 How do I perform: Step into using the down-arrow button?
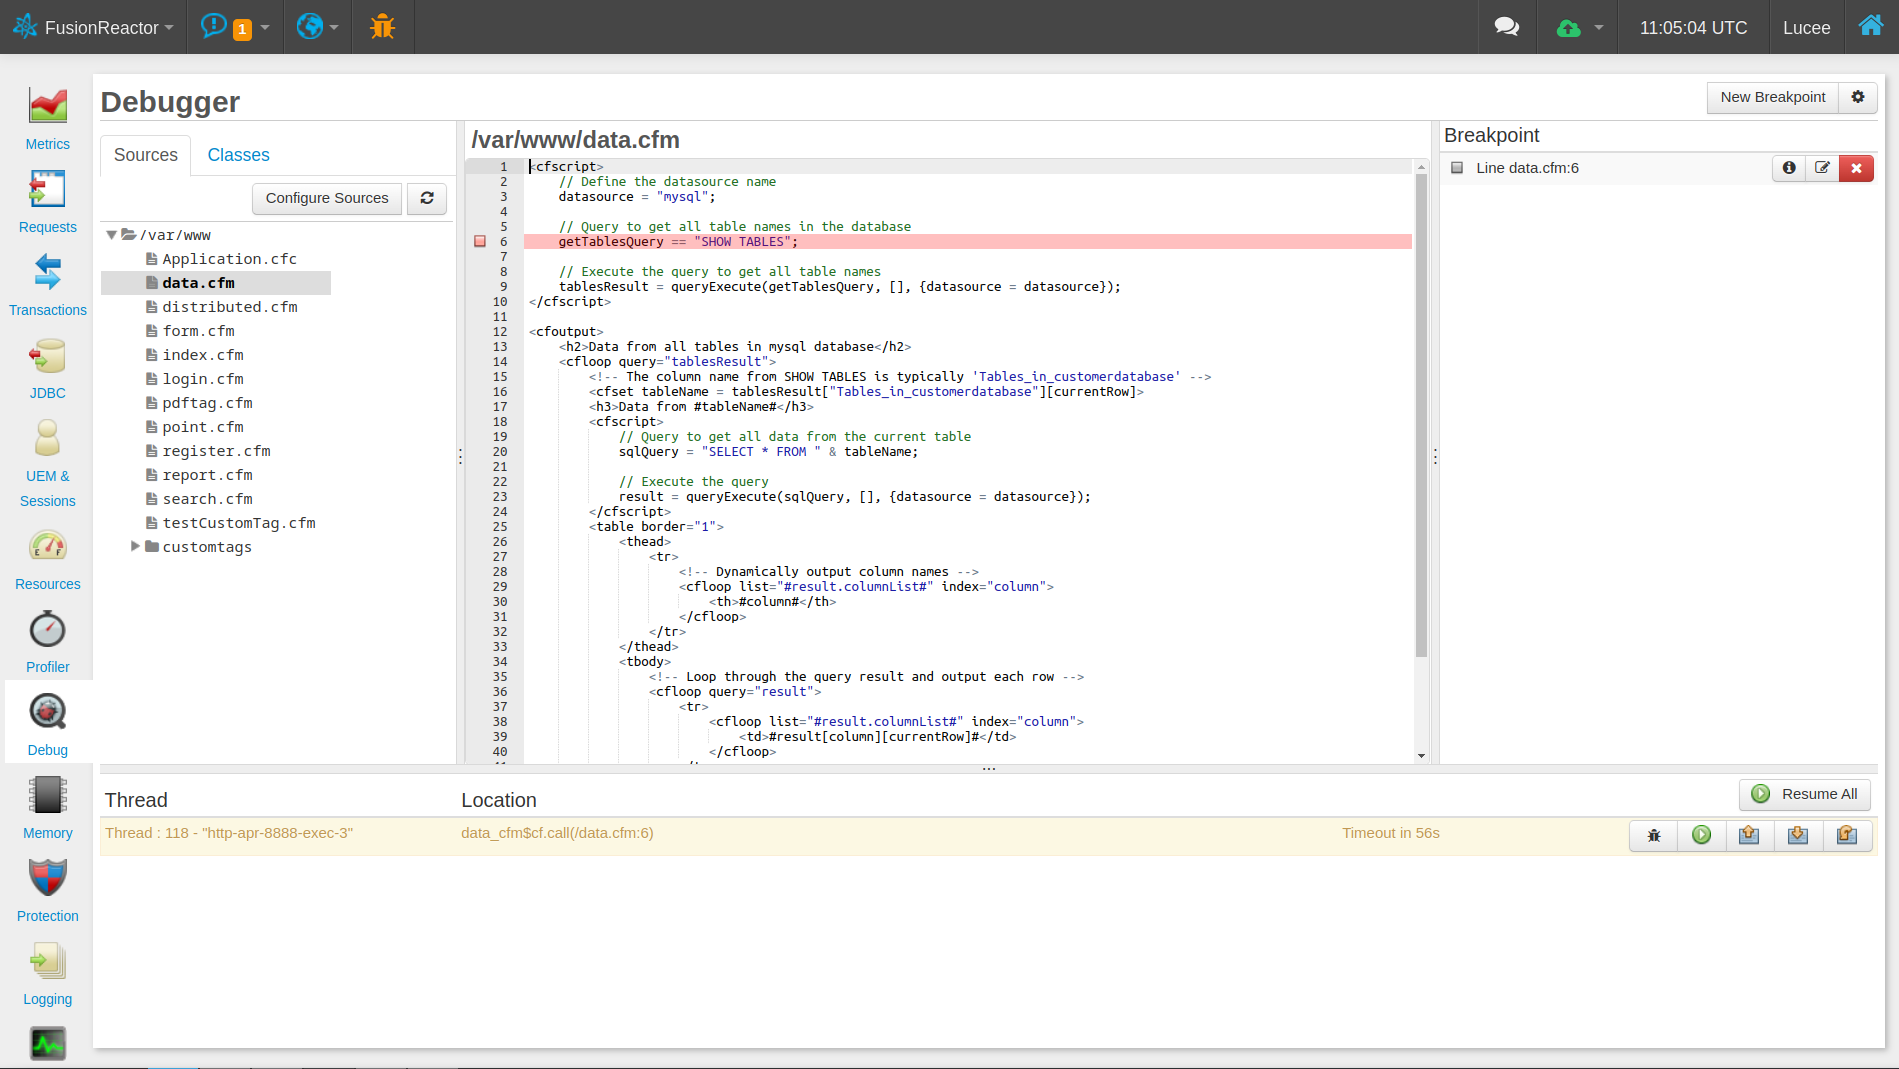click(1798, 835)
